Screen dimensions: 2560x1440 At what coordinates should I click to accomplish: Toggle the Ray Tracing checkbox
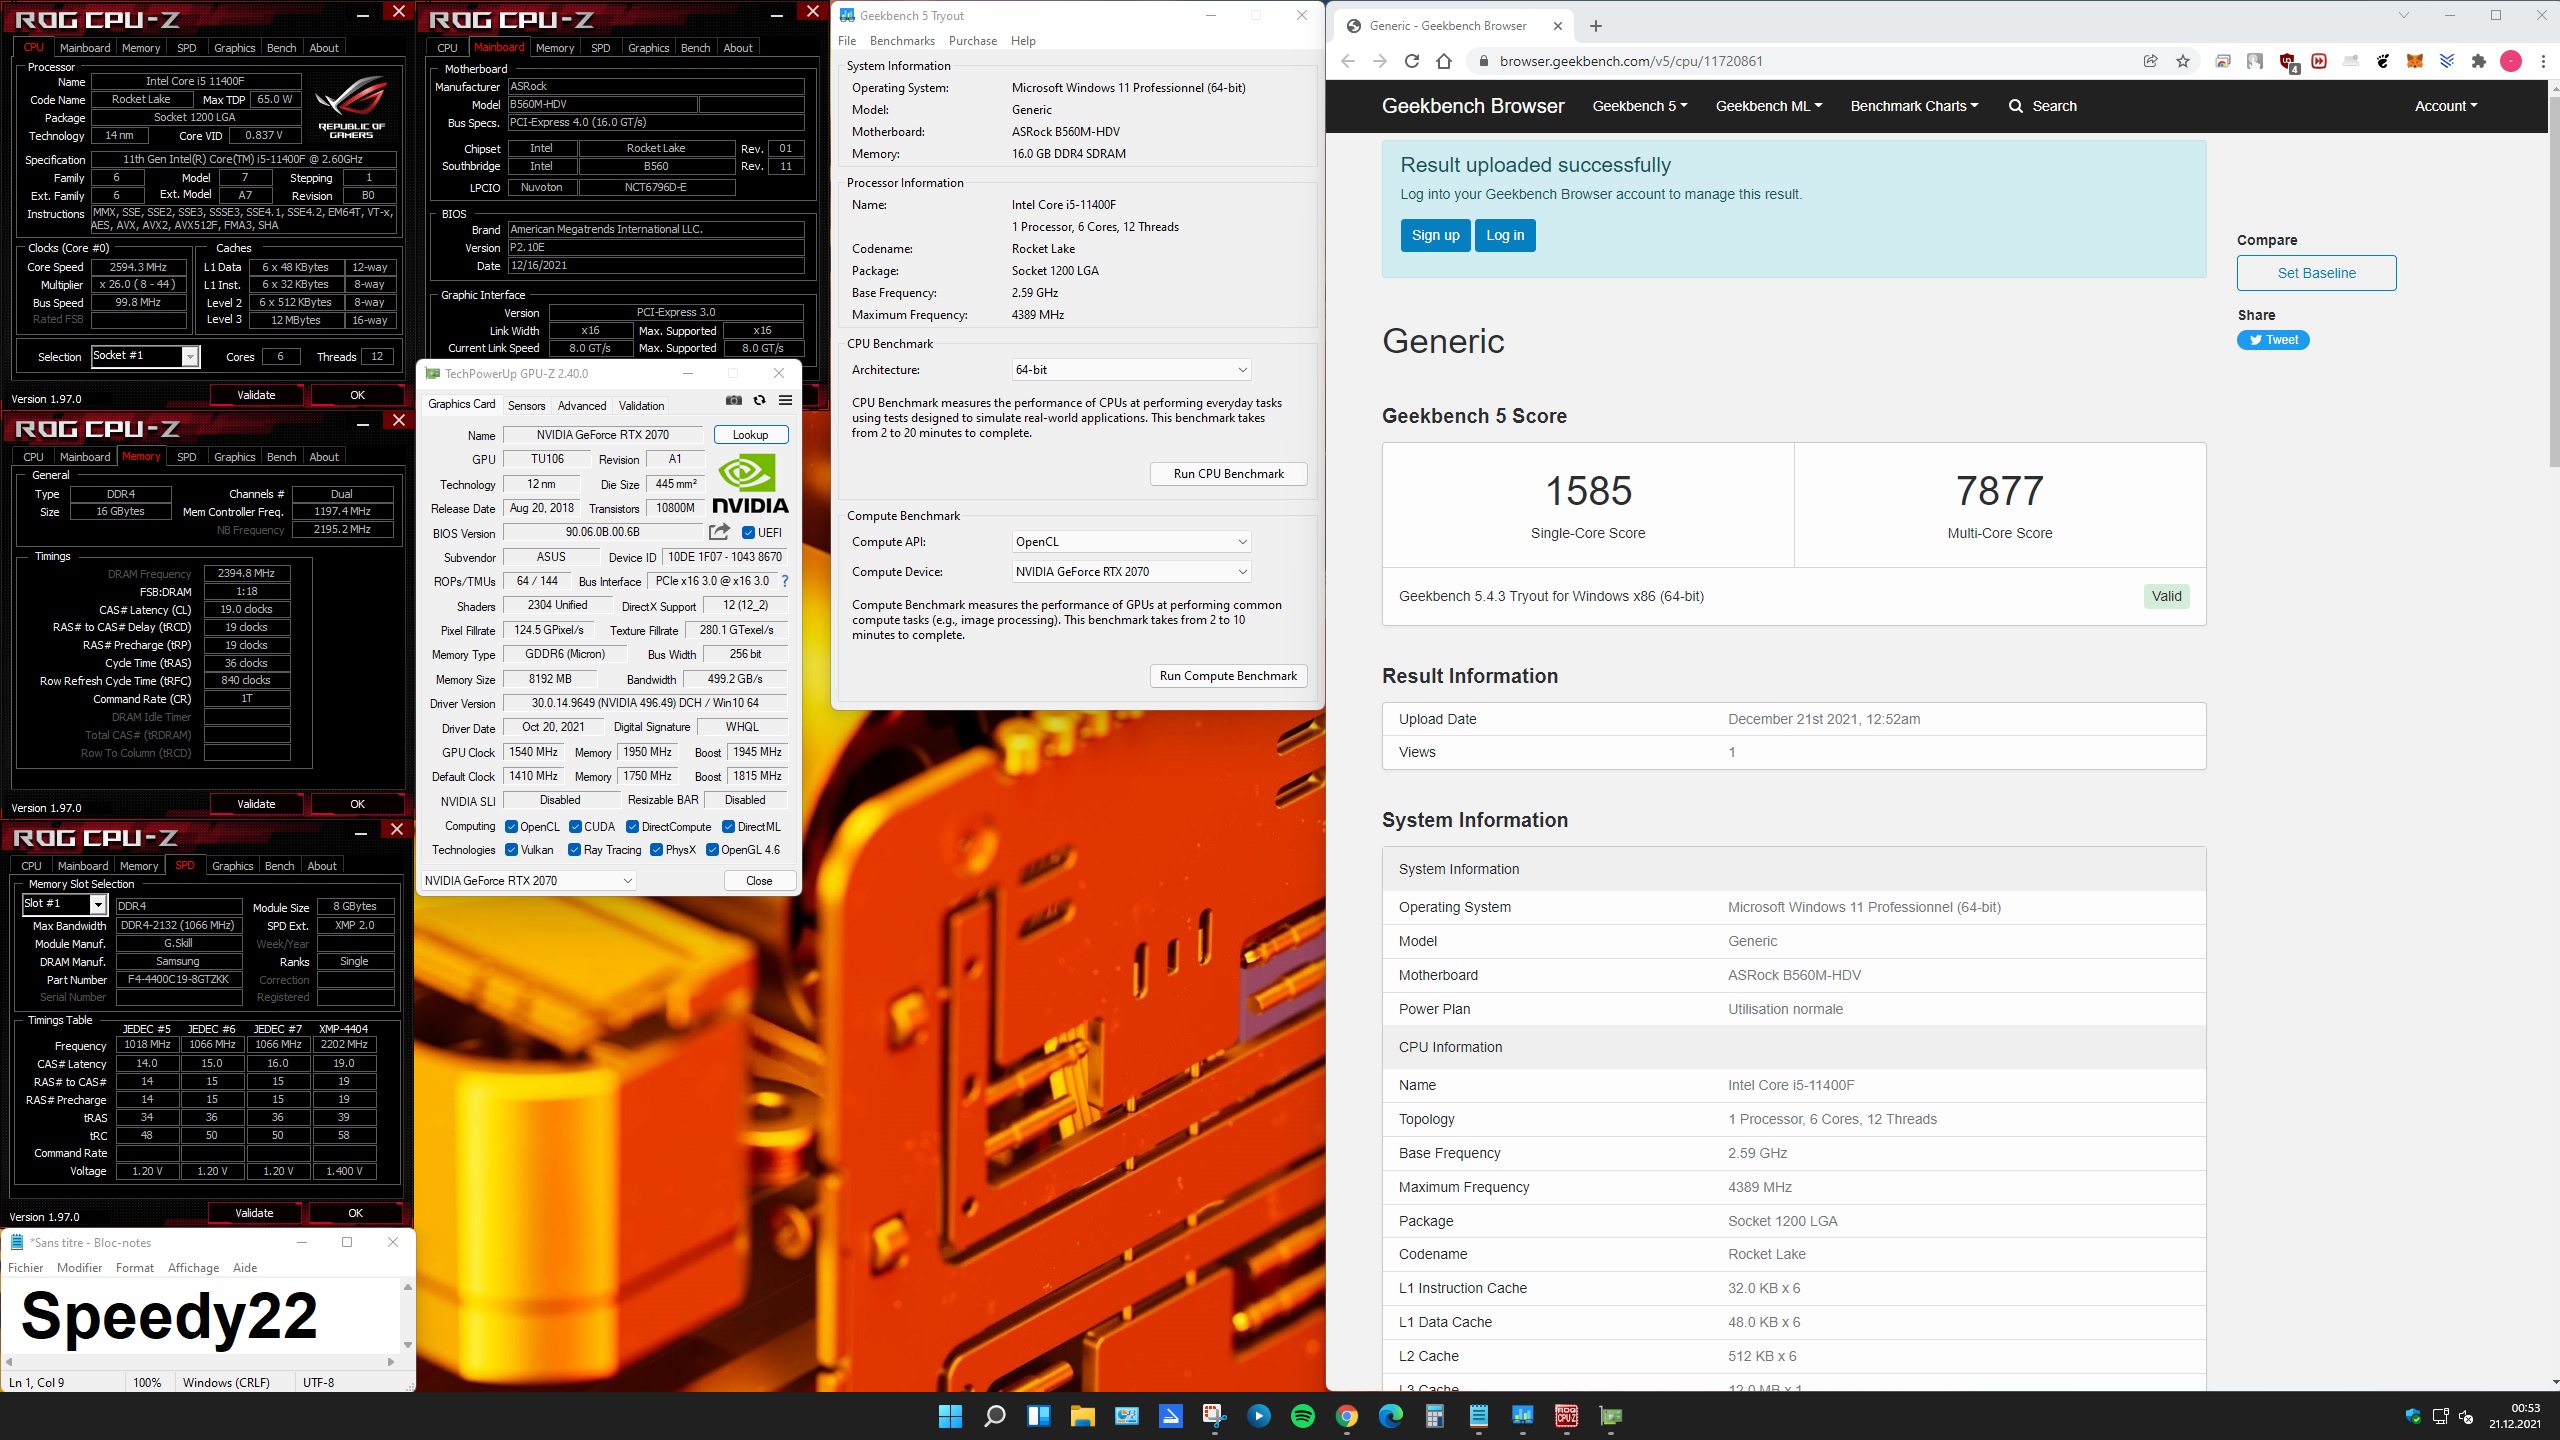click(574, 850)
